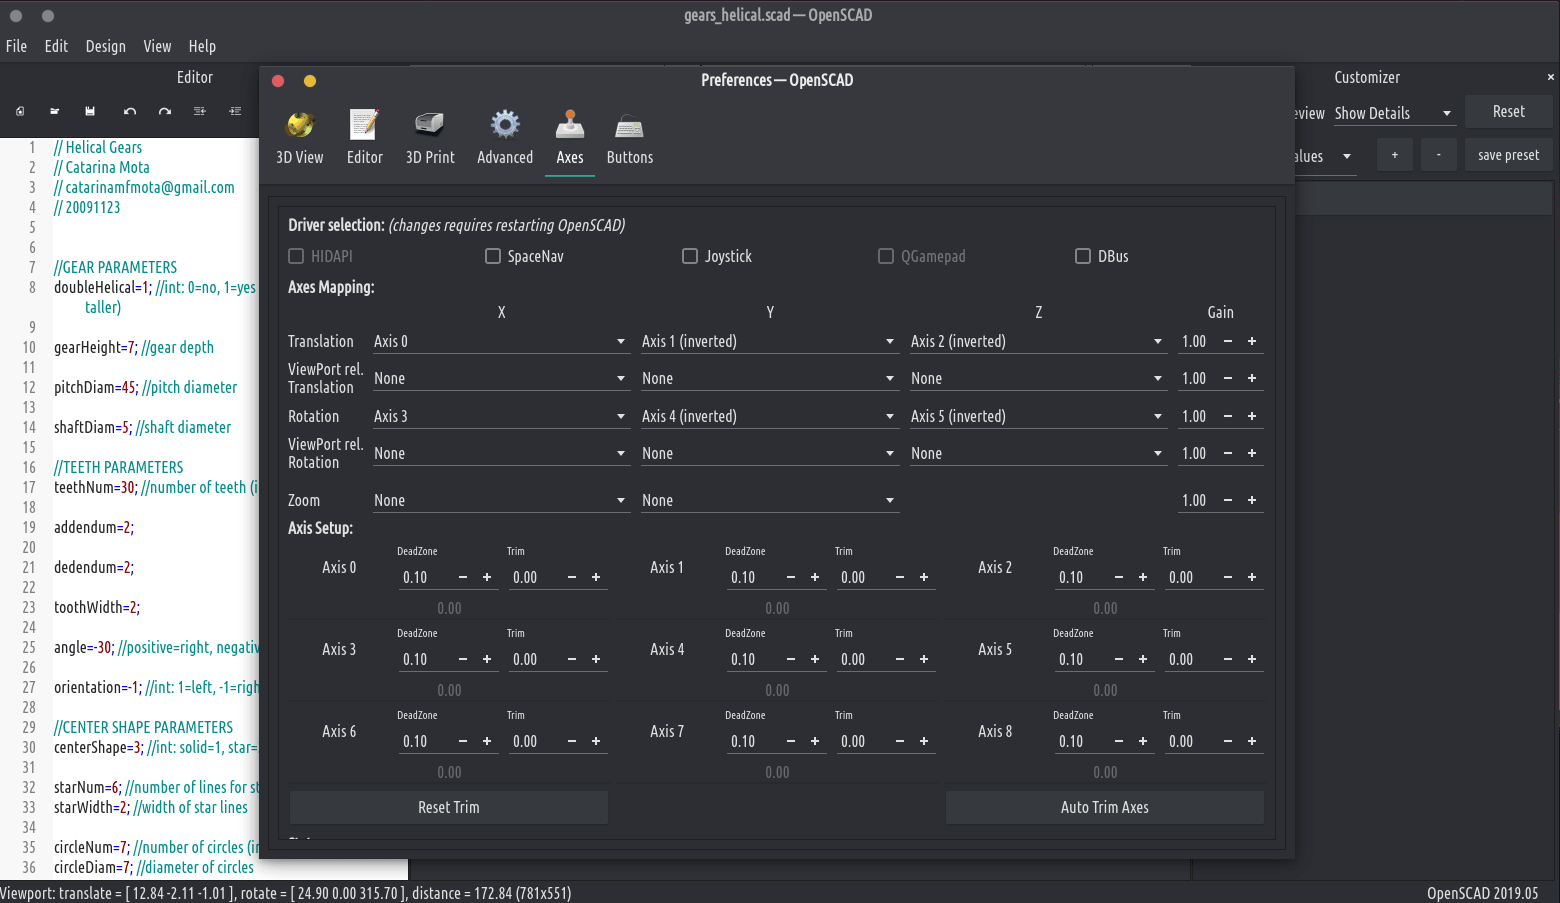Open the Buttons preferences page

(630, 138)
